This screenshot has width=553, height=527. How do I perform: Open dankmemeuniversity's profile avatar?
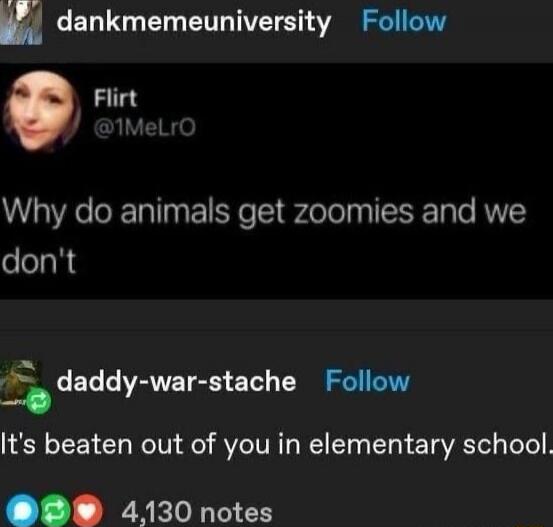[21, 22]
